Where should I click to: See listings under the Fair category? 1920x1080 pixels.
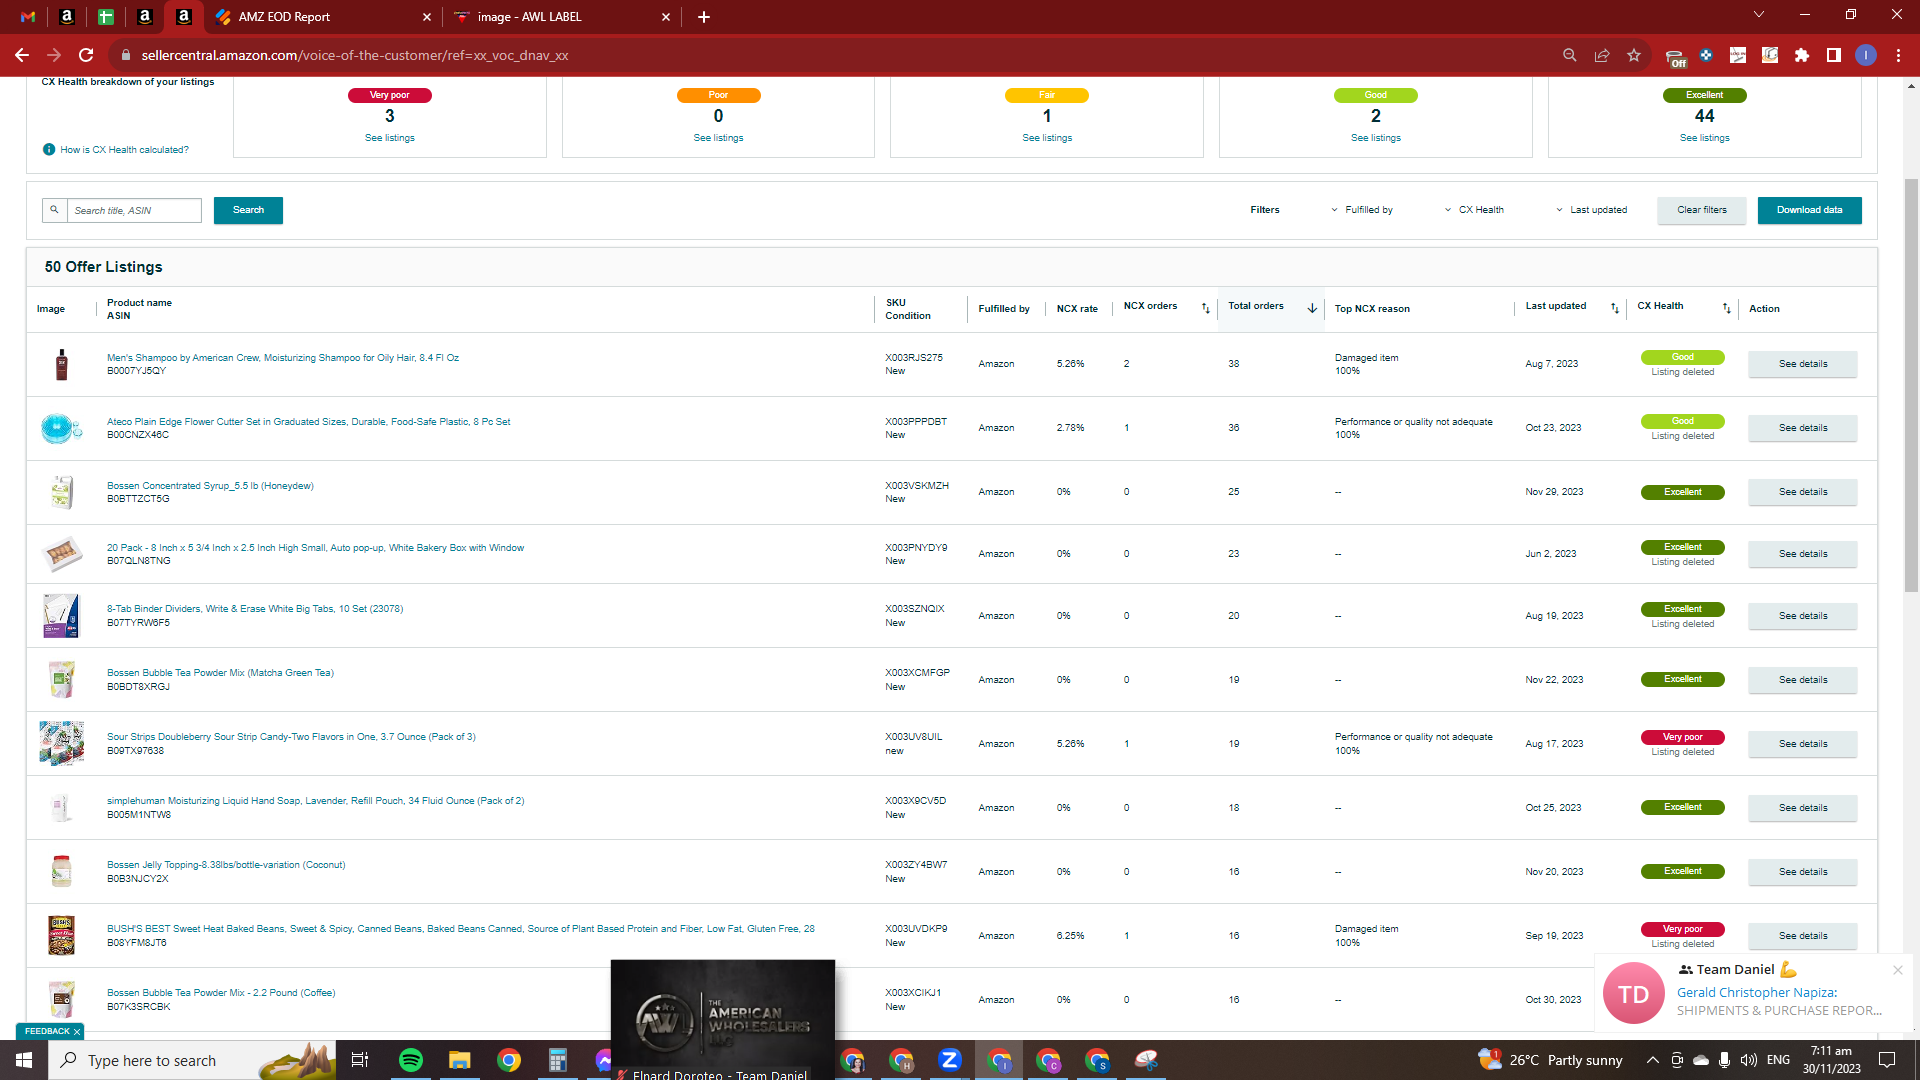click(1047, 138)
